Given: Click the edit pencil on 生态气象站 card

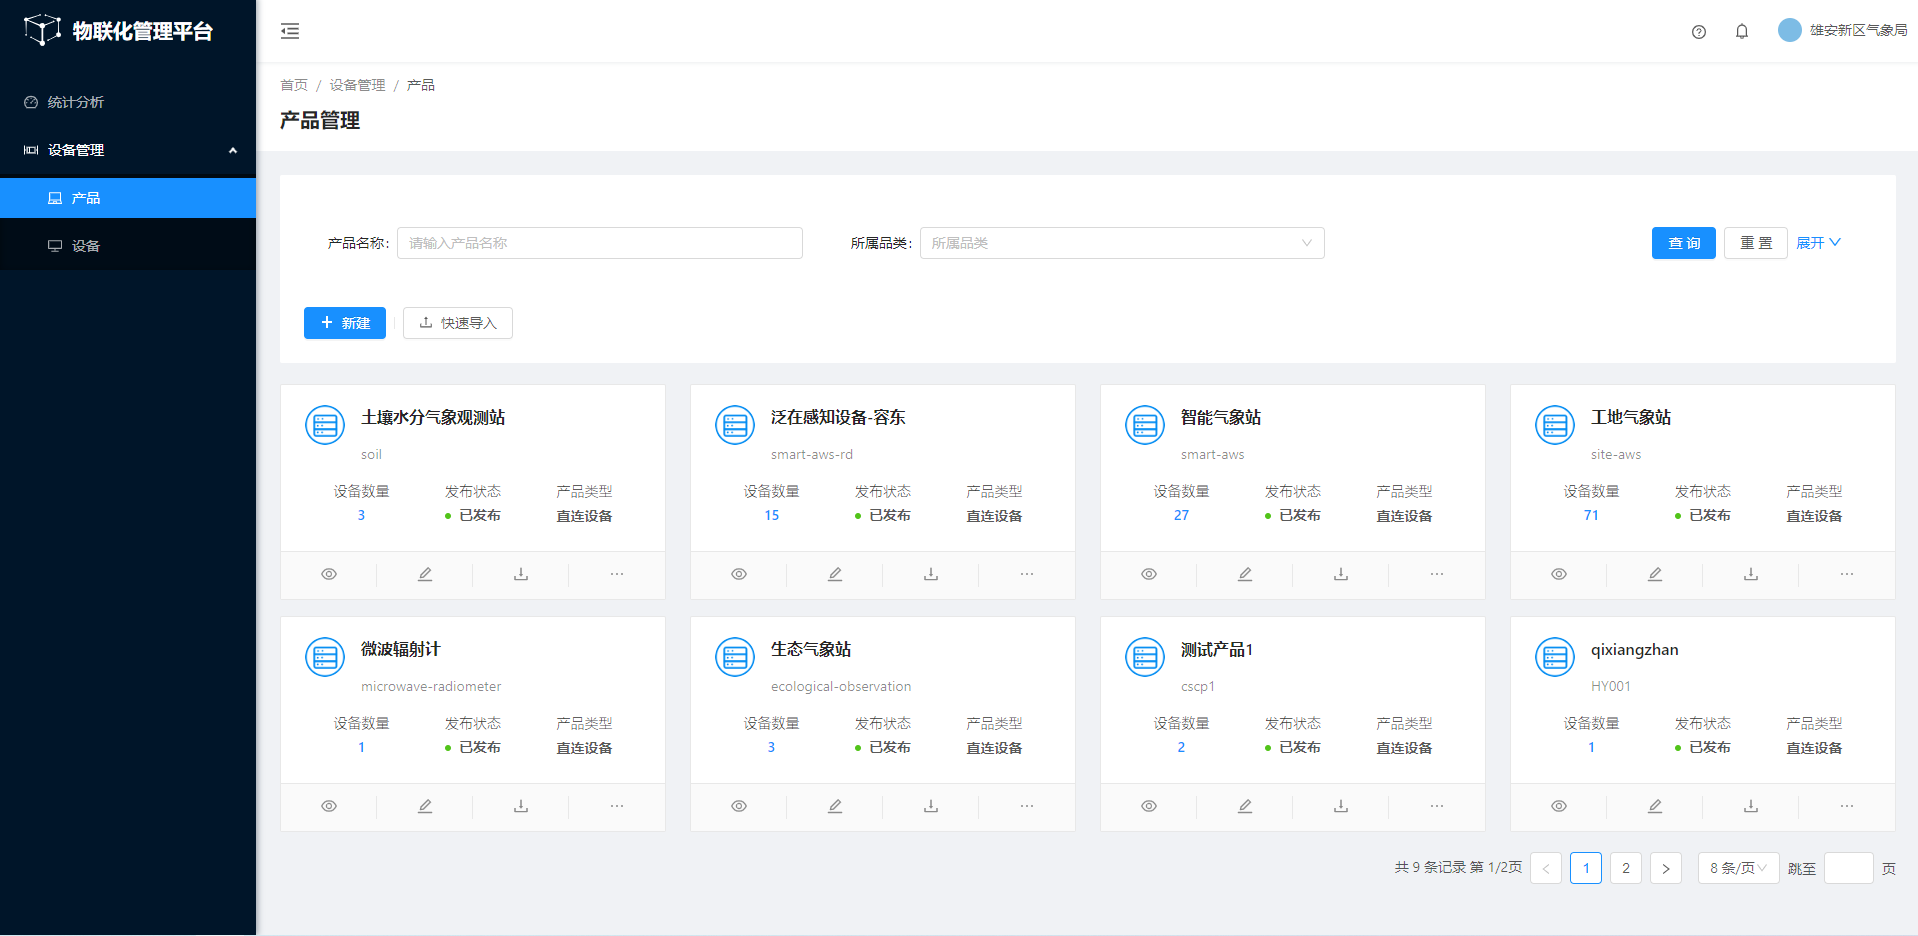Looking at the screenshot, I should point(835,806).
